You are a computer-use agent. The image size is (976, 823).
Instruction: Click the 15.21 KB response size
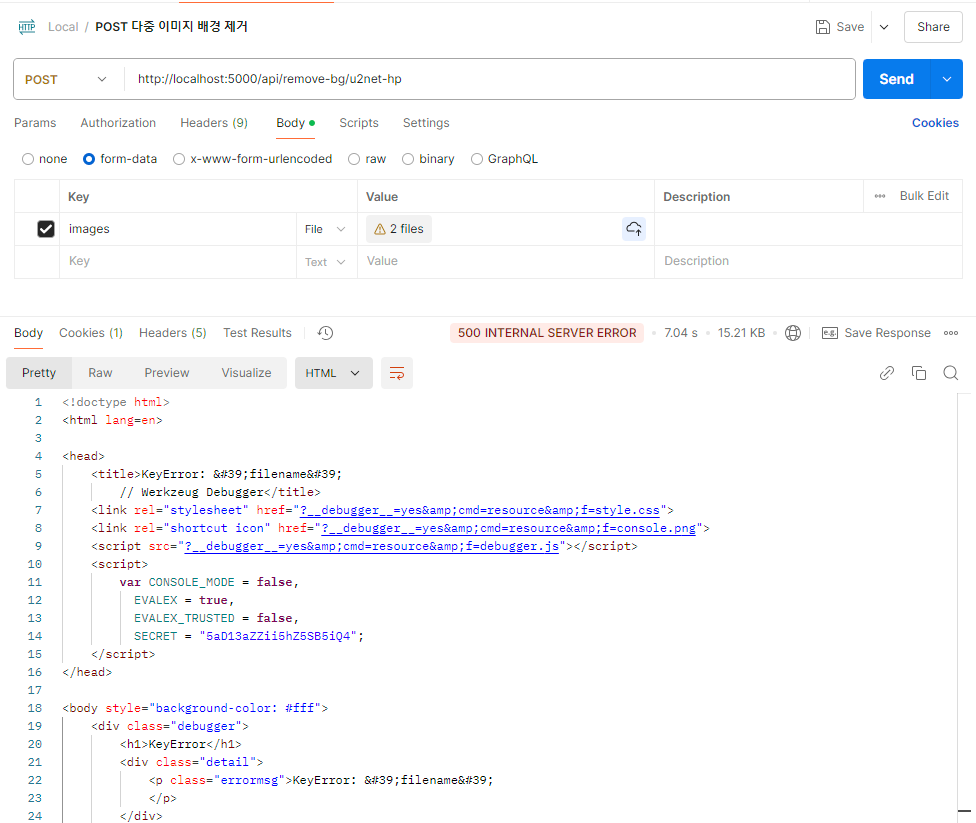741,333
